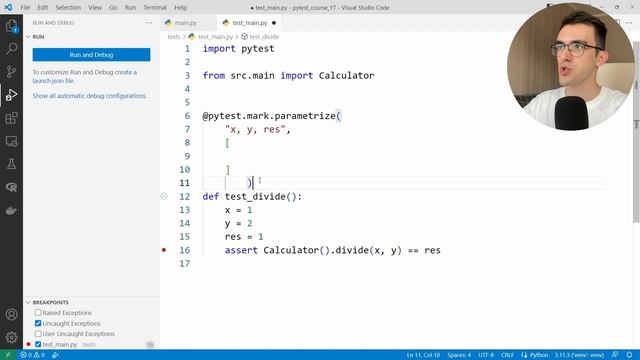Image resolution: width=640 pixels, height=360 pixels.
Task: Click the tests folder breadcrumb
Action: pyautogui.click(x=174, y=37)
